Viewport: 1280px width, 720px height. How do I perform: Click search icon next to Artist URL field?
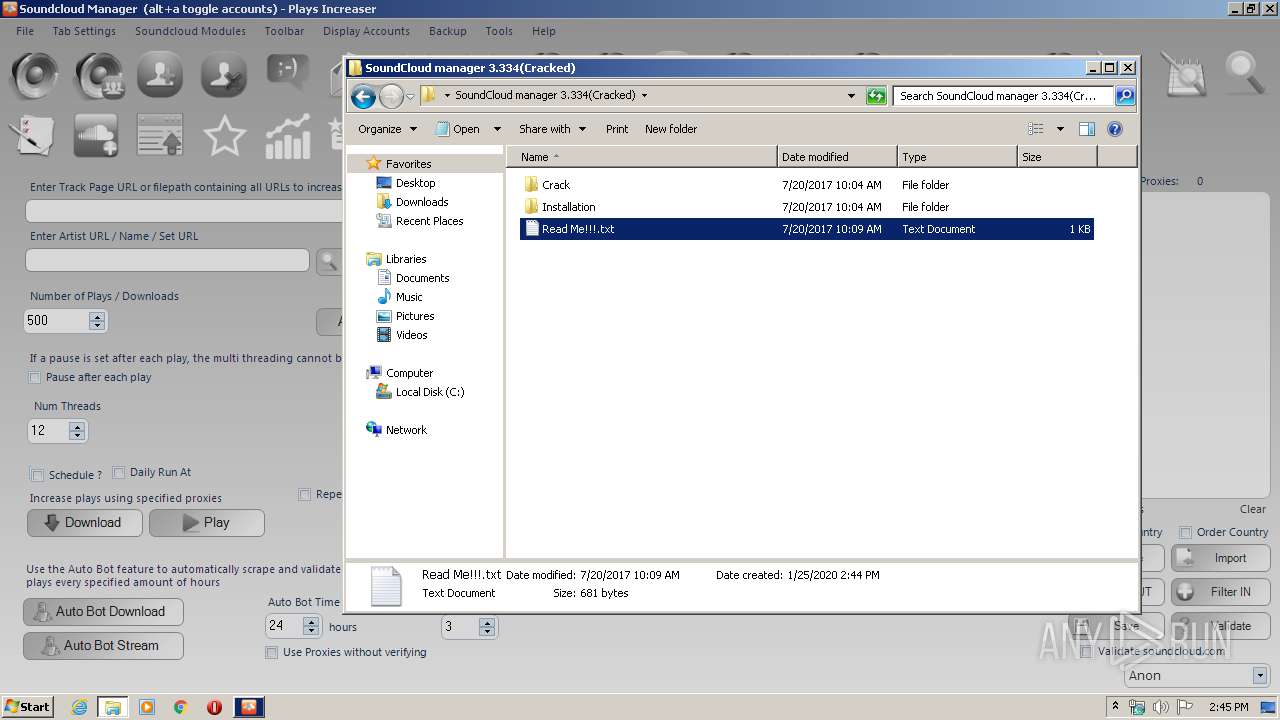pos(329,262)
